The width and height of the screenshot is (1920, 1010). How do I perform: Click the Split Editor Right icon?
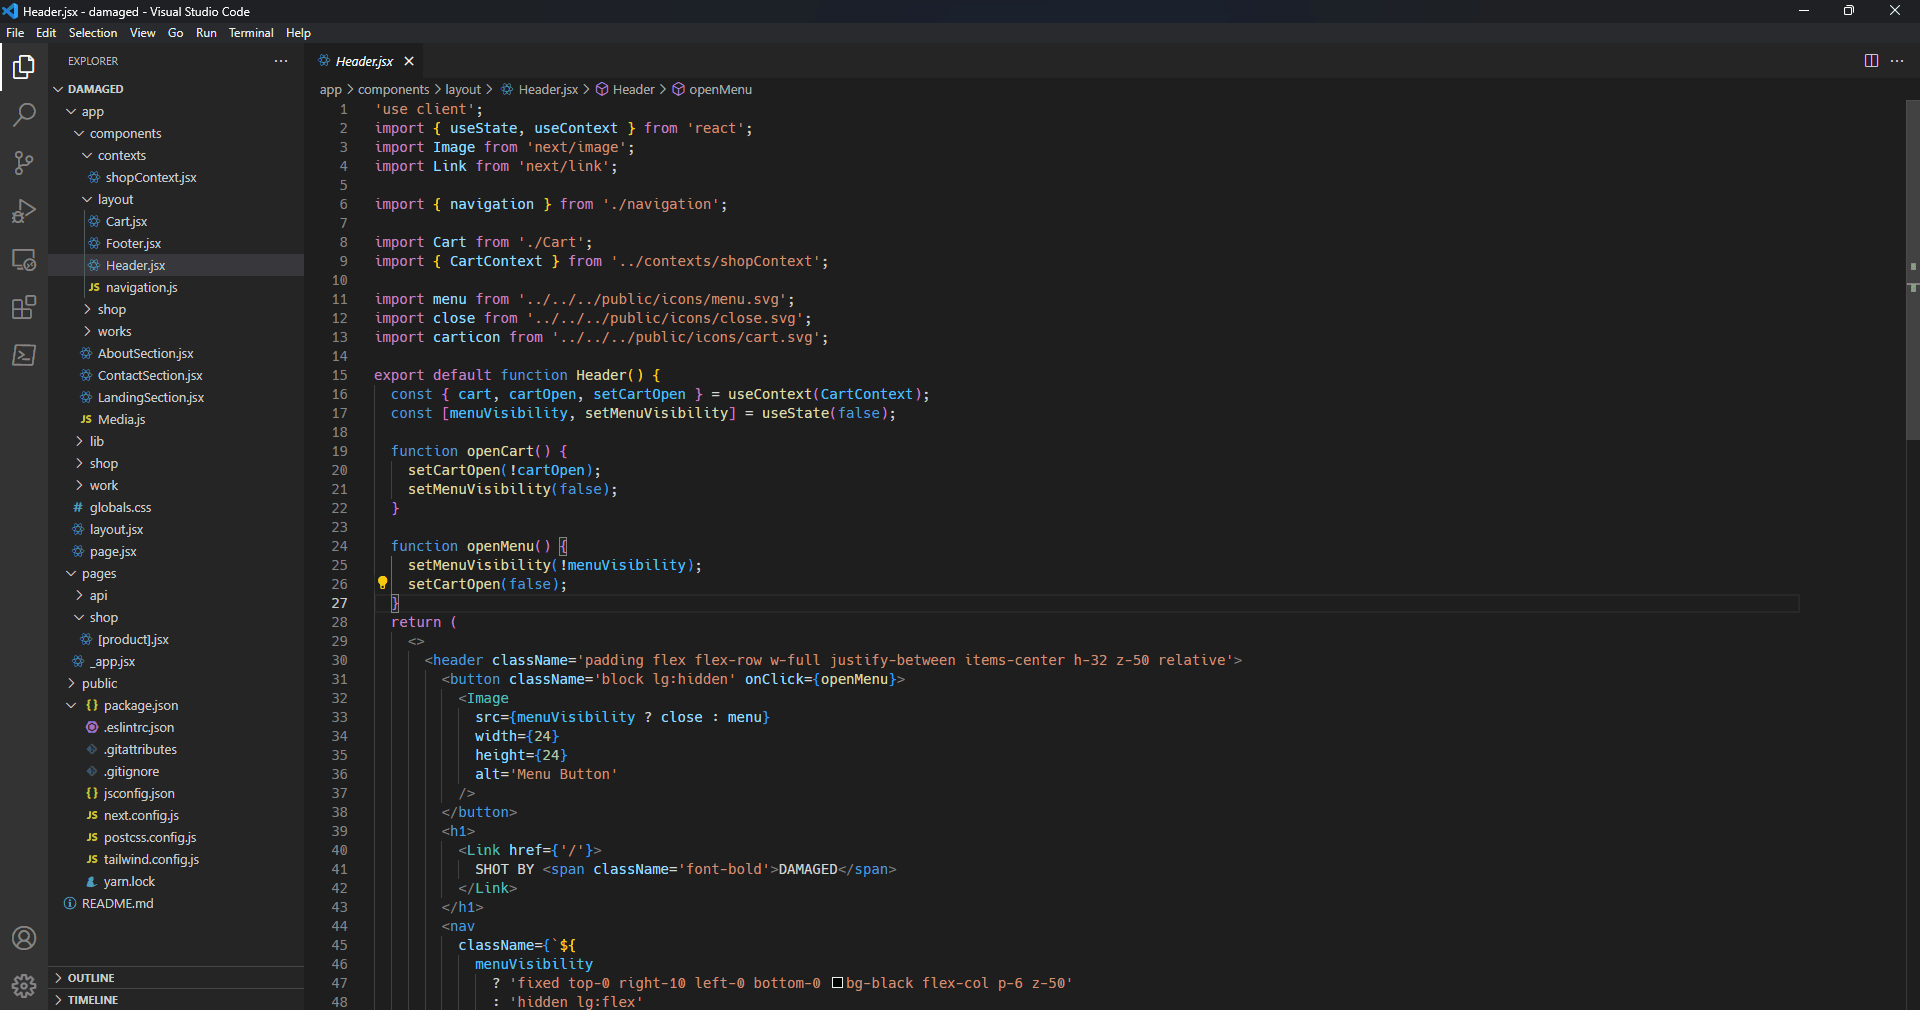tap(1871, 61)
